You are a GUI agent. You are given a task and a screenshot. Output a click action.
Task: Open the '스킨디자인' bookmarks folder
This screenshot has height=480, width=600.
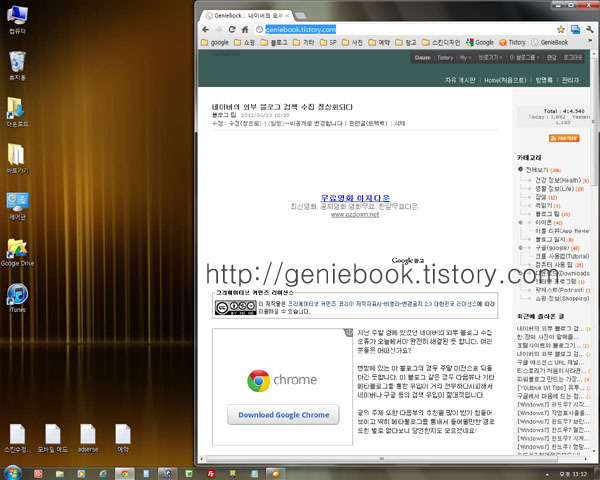point(441,42)
